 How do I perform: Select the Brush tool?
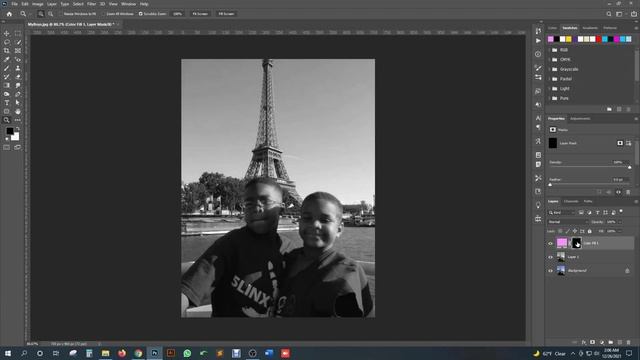7,68
